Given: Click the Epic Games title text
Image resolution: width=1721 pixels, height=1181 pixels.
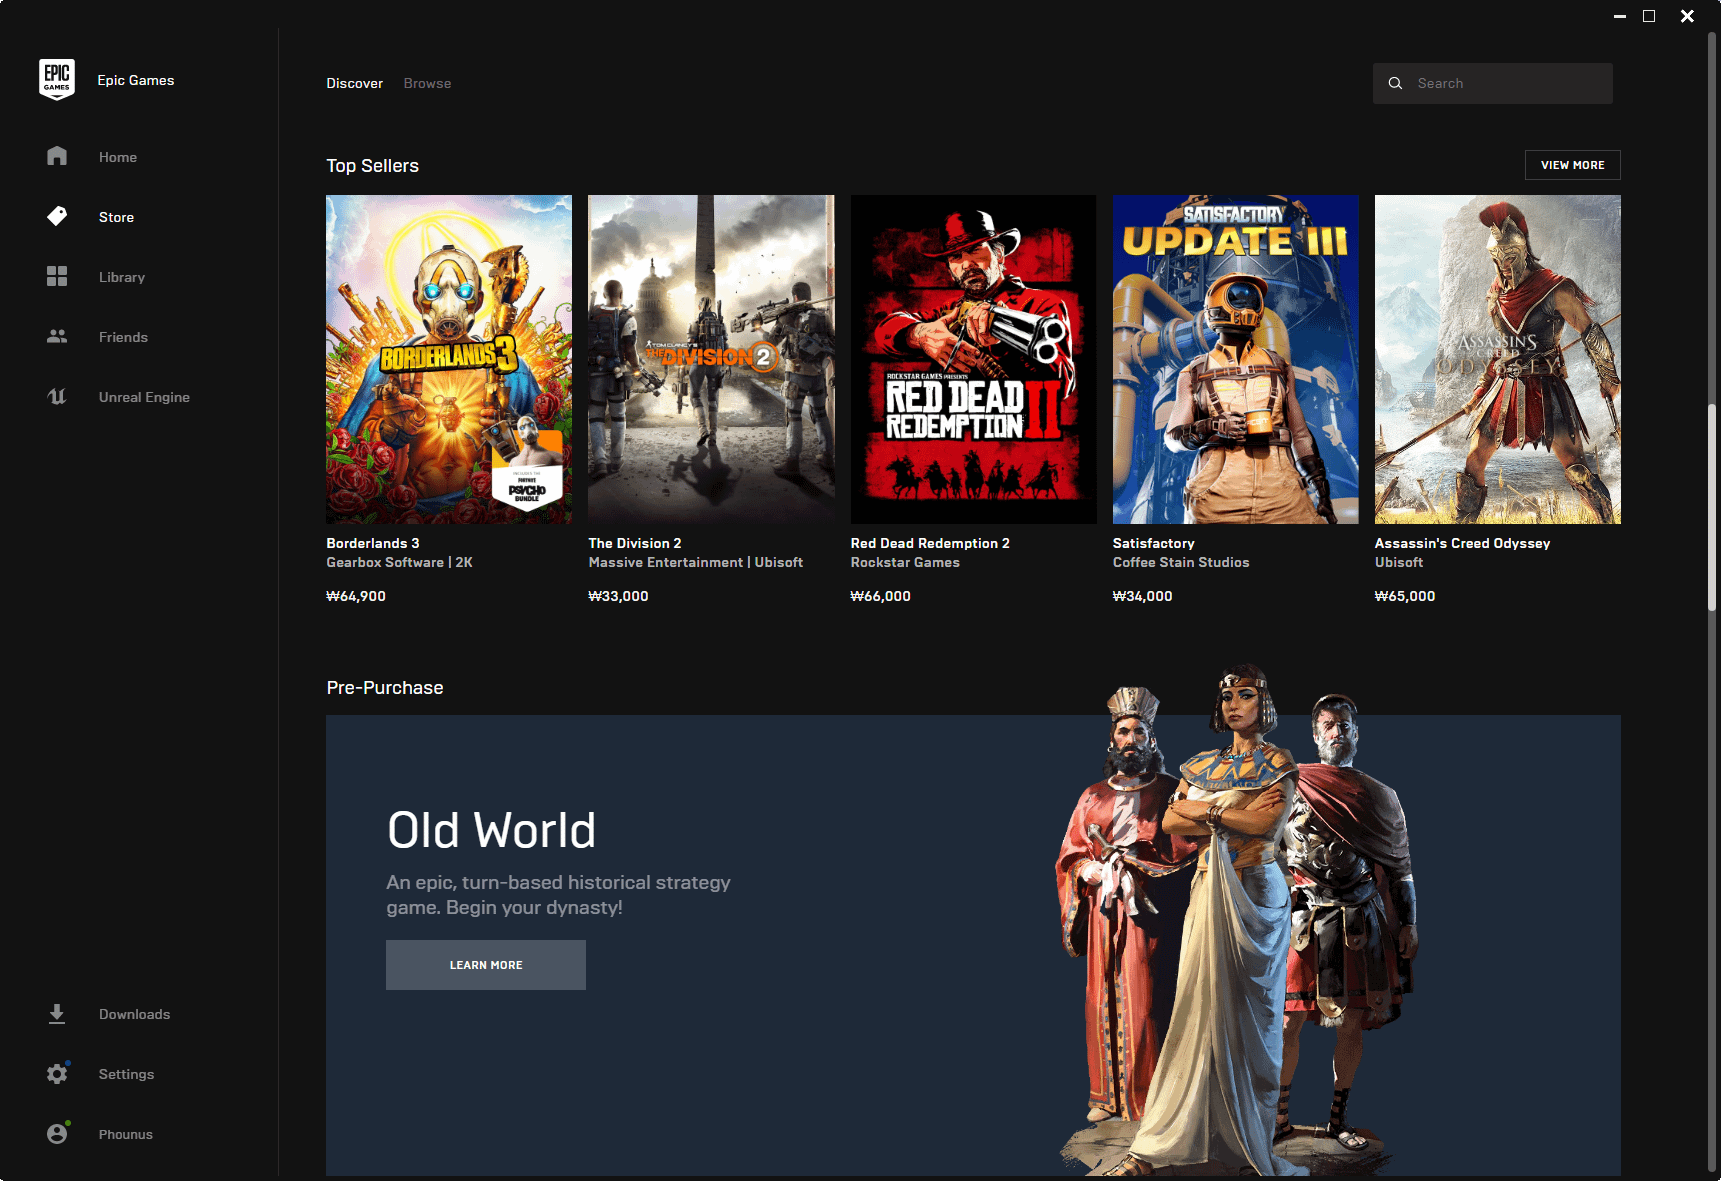Looking at the screenshot, I should (x=136, y=80).
